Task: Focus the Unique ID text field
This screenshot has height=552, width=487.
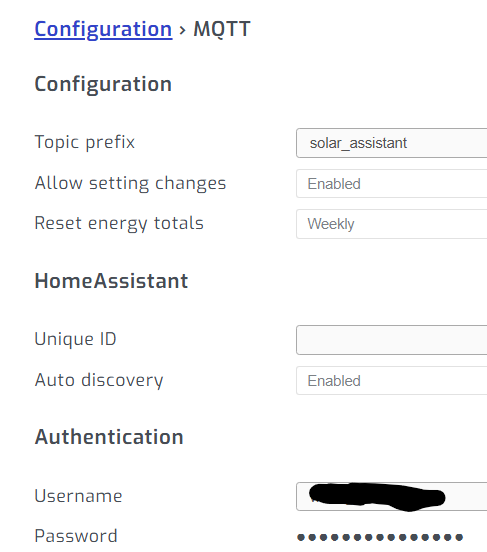Action: tap(392, 340)
